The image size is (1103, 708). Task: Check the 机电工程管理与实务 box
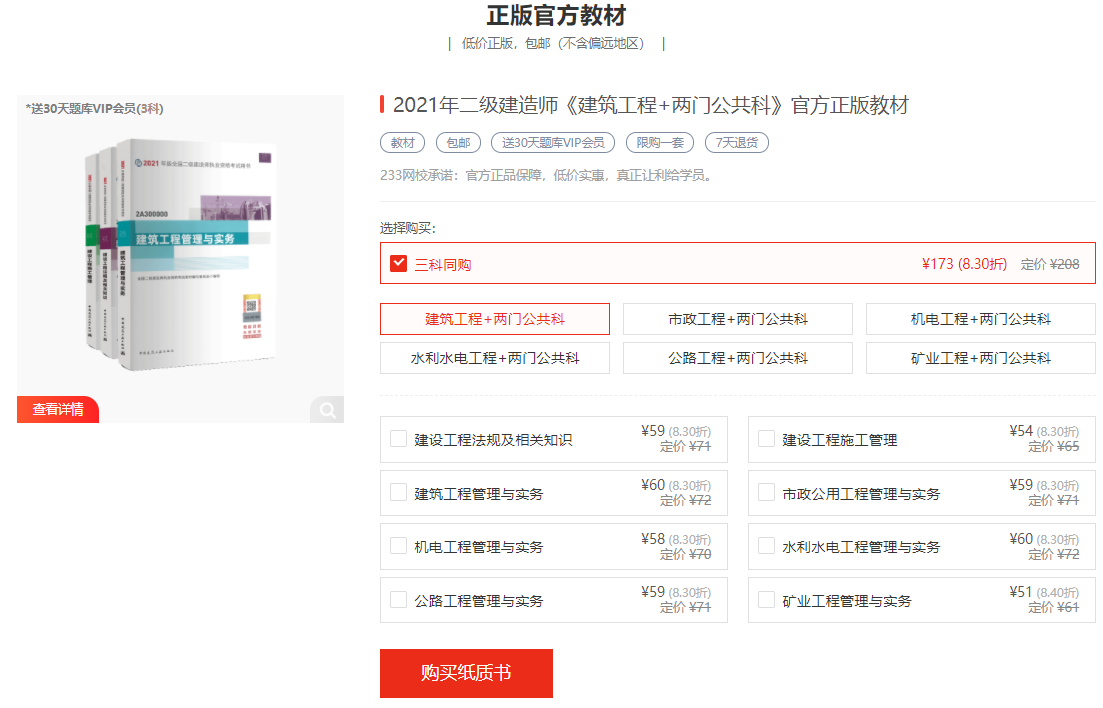click(x=399, y=547)
